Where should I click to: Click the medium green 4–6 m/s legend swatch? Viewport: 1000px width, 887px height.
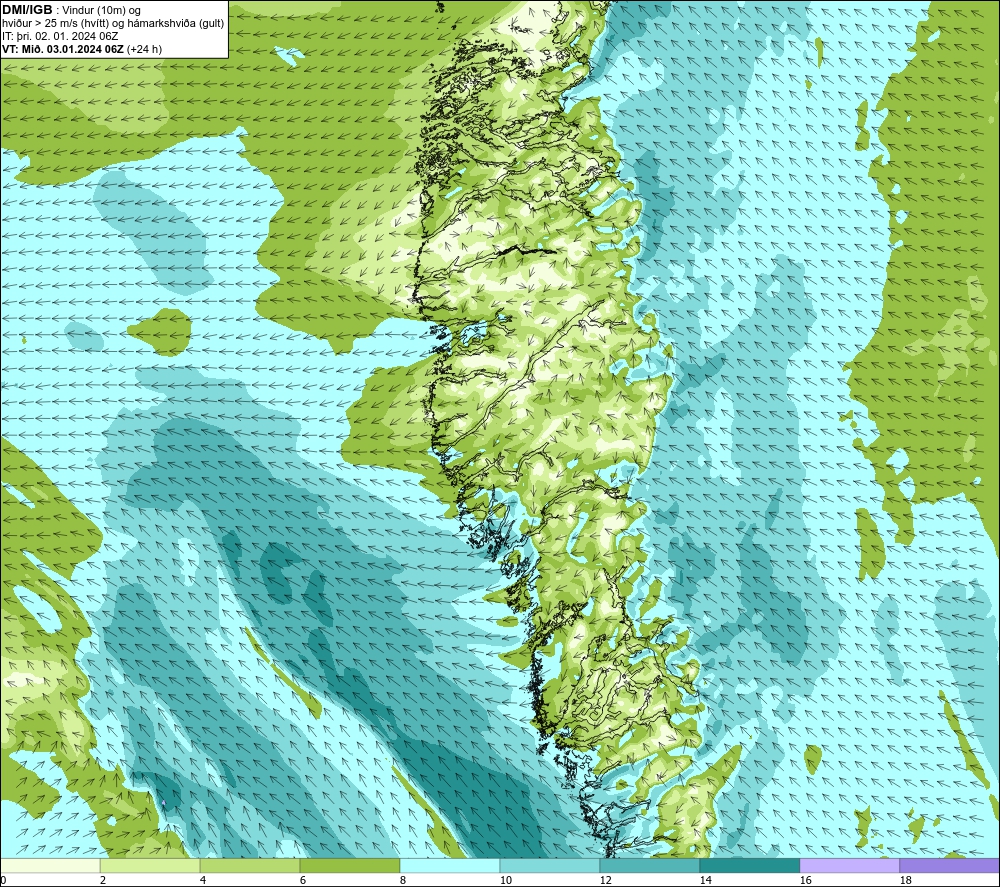pos(250,866)
